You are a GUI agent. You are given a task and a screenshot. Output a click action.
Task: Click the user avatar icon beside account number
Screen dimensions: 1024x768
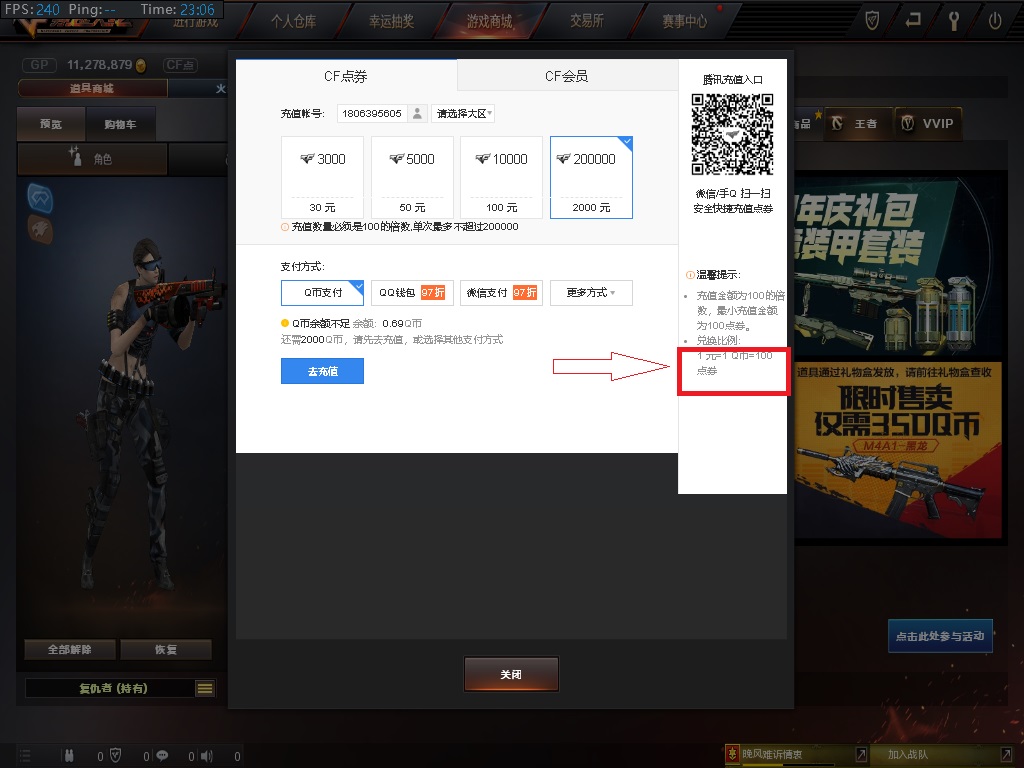click(417, 114)
